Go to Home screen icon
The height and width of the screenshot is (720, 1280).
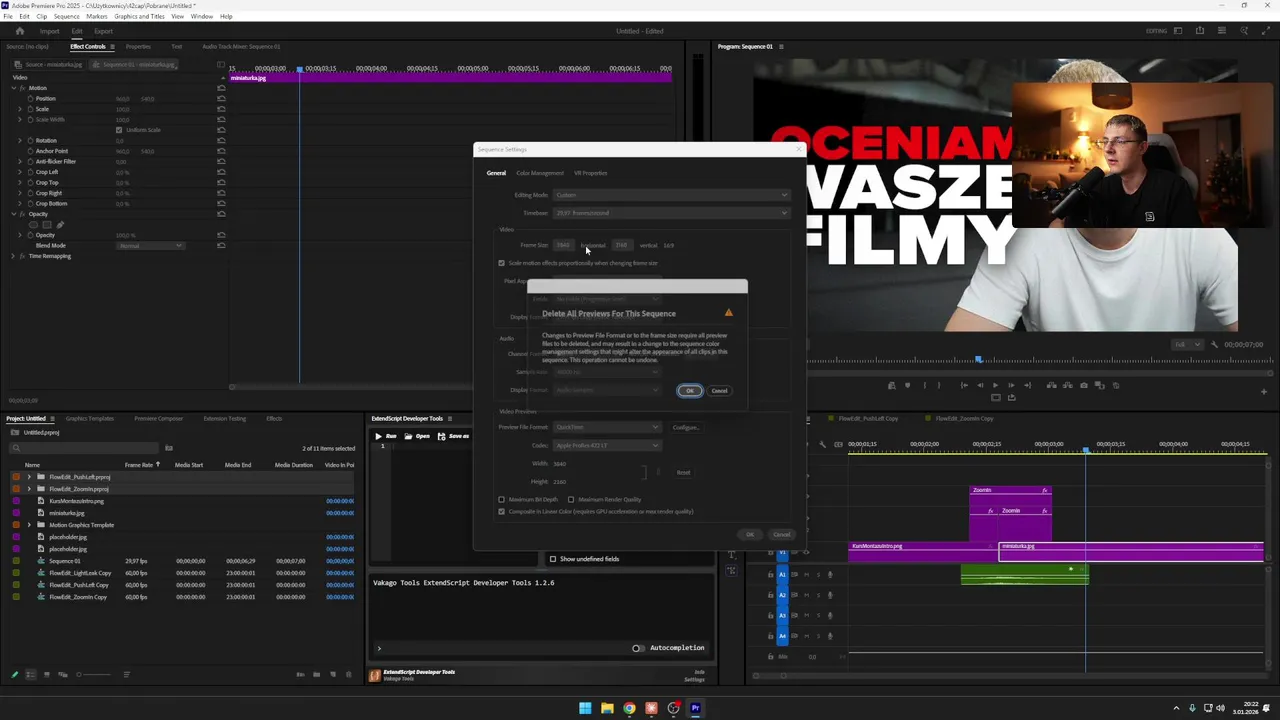tap(19, 31)
